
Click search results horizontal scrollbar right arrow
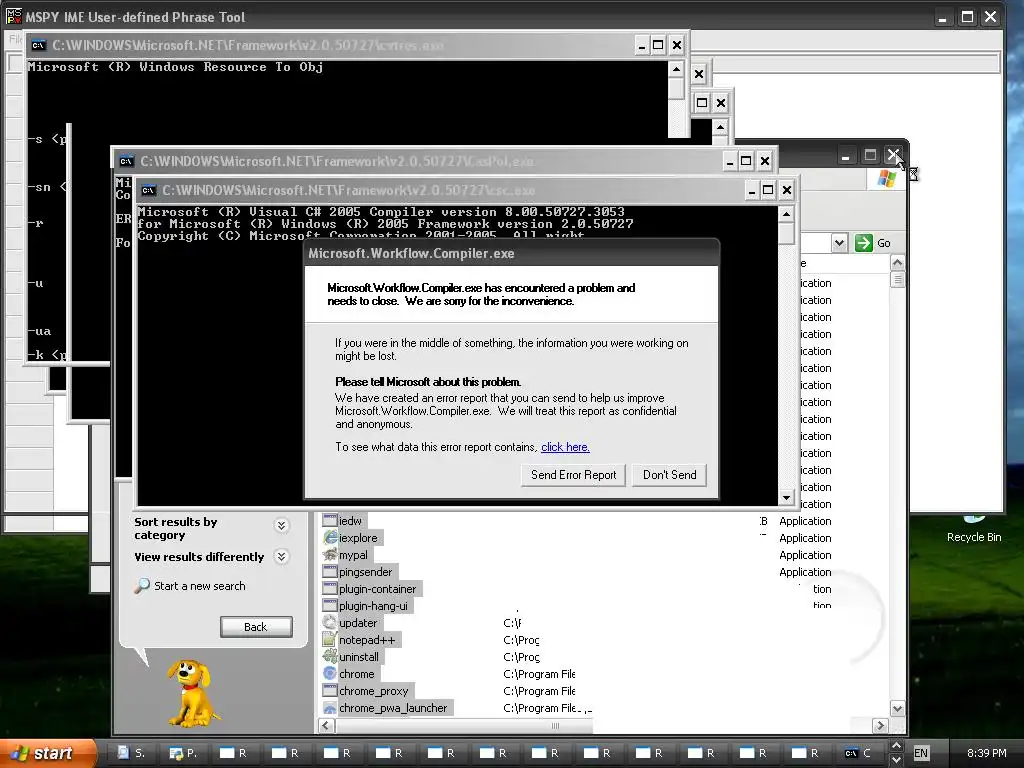click(880, 725)
